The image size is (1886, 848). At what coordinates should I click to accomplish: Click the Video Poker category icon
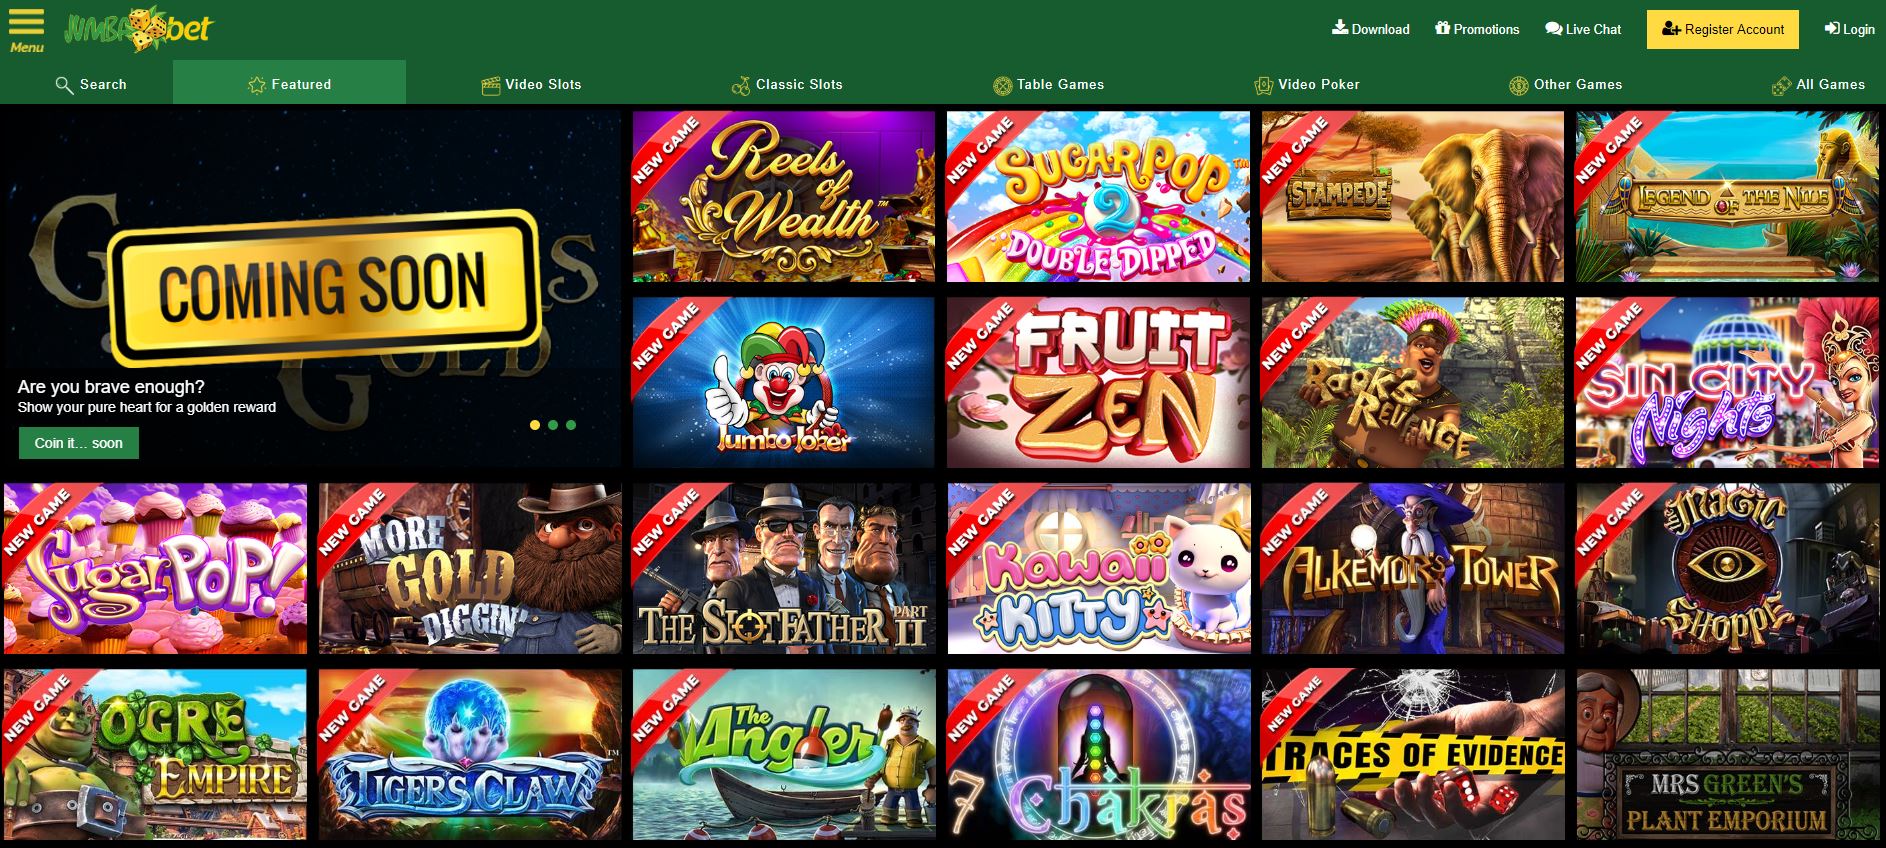point(1264,85)
